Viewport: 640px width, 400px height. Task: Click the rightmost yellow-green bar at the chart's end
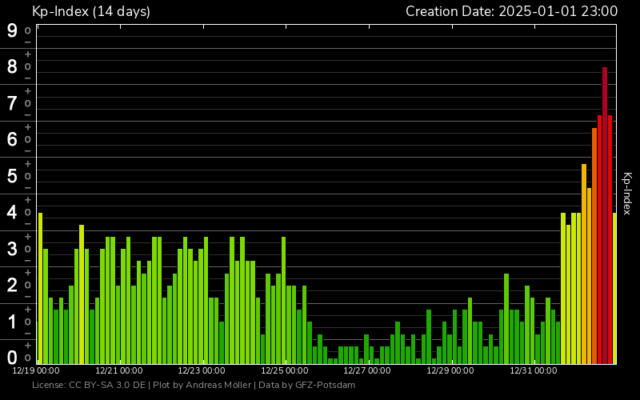pos(615,288)
